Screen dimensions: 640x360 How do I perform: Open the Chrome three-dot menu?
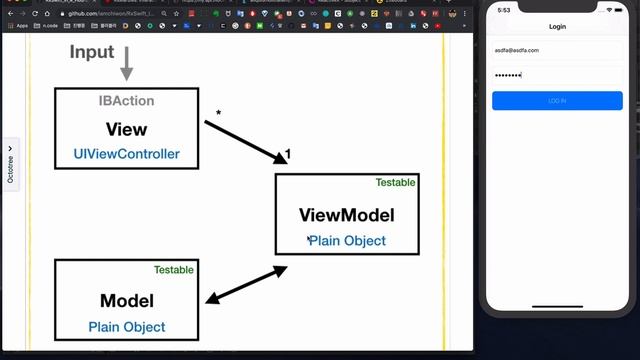click(464, 13)
